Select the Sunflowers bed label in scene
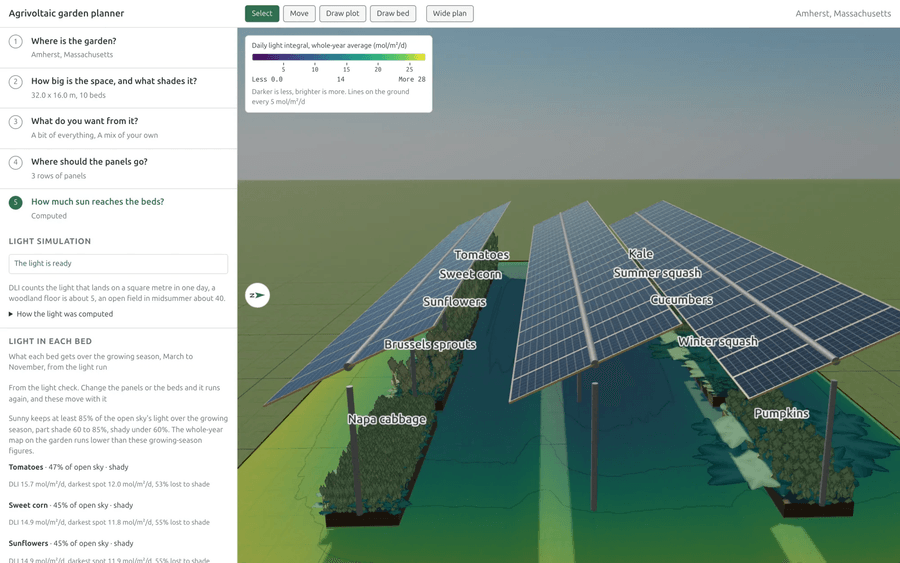The height and width of the screenshot is (563, 900). (455, 302)
